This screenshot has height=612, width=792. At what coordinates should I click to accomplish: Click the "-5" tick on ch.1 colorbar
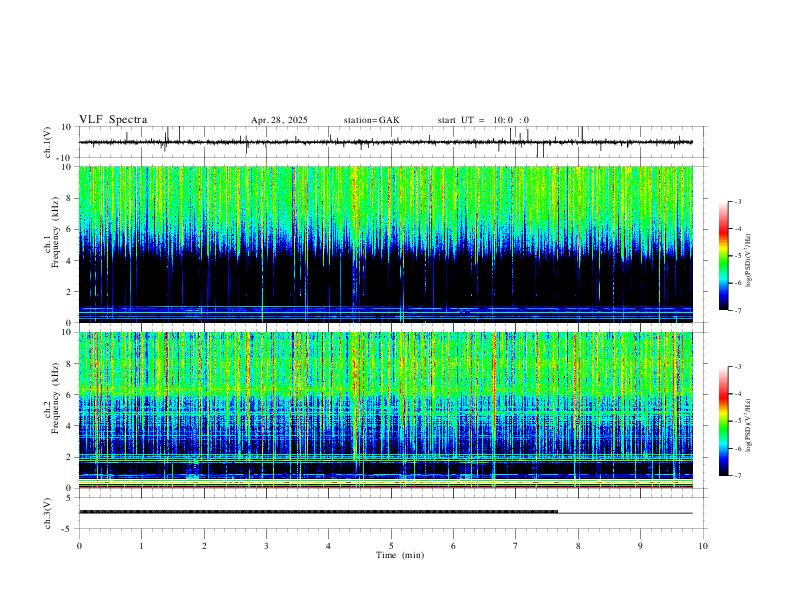click(x=737, y=256)
